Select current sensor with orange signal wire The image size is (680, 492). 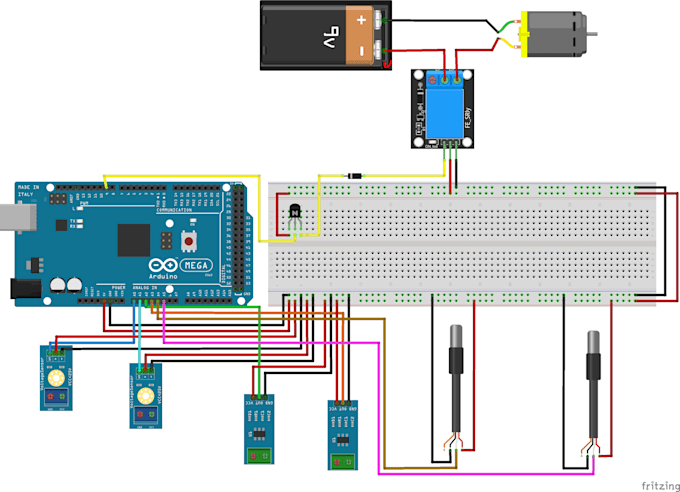(343, 435)
